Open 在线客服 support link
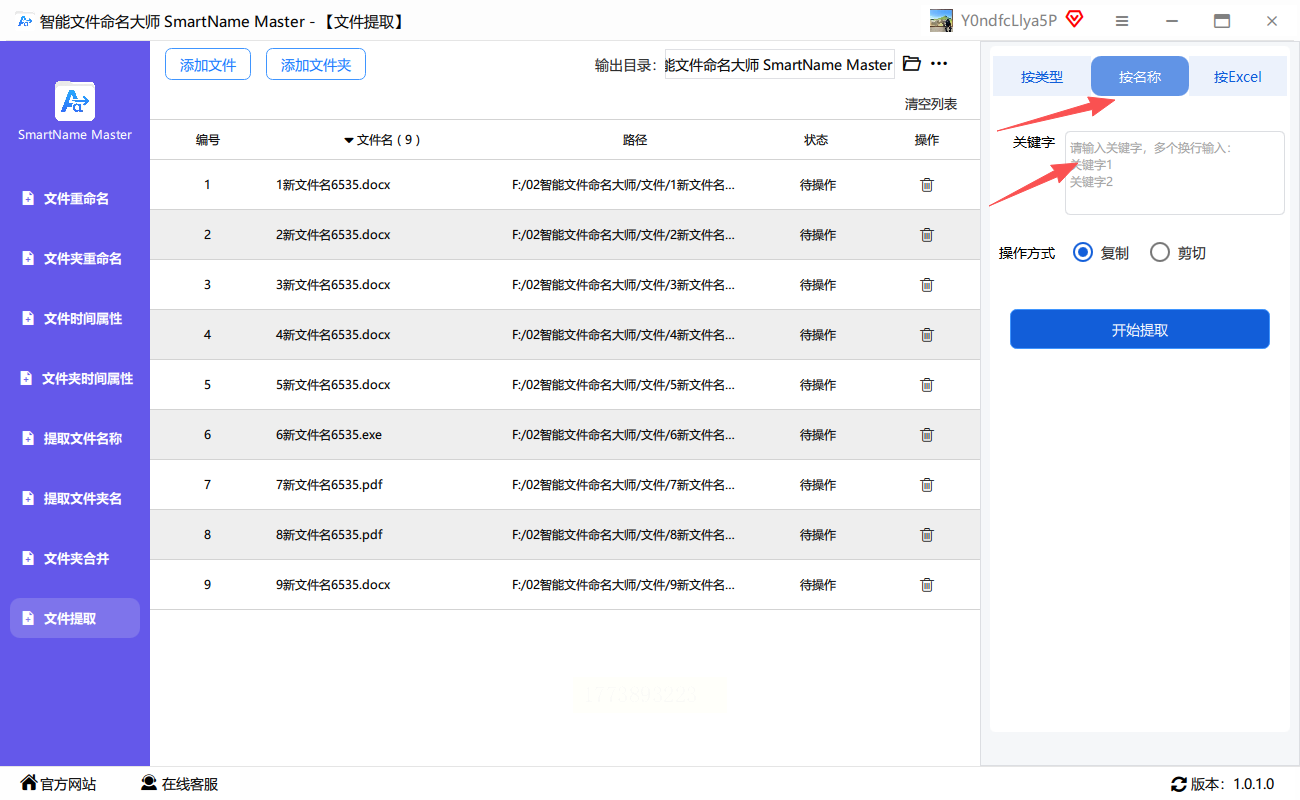 point(179,784)
